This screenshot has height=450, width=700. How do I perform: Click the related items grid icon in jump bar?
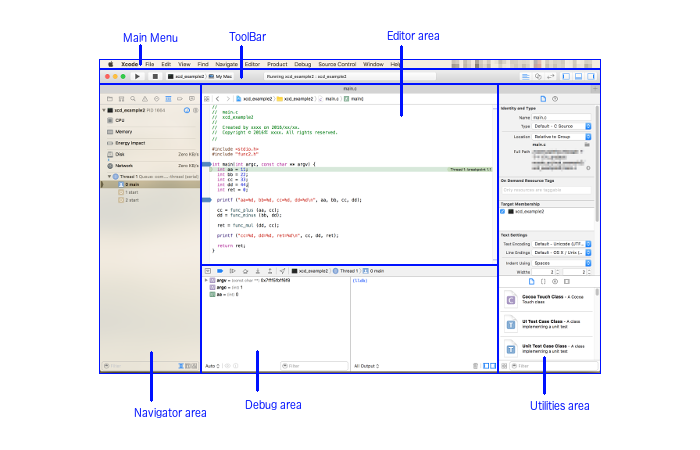[207, 99]
